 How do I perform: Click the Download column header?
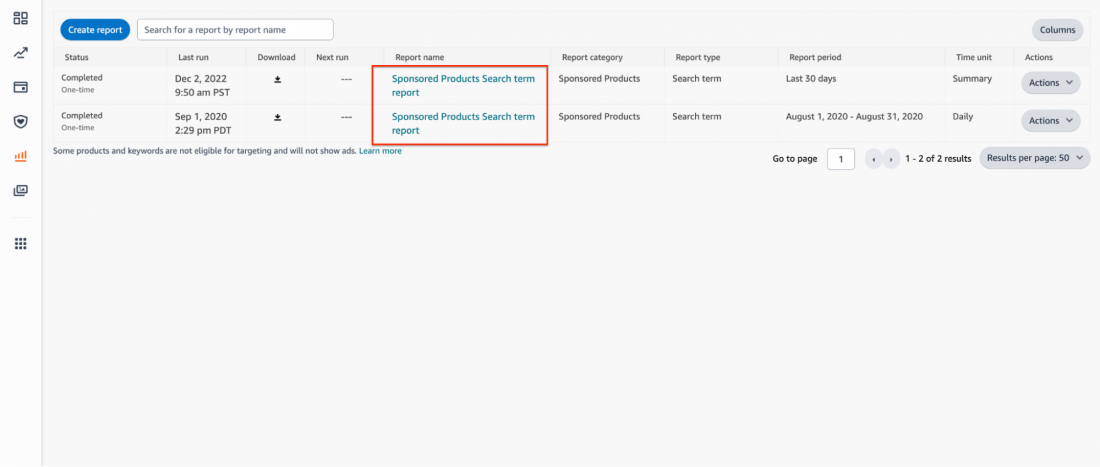point(276,57)
